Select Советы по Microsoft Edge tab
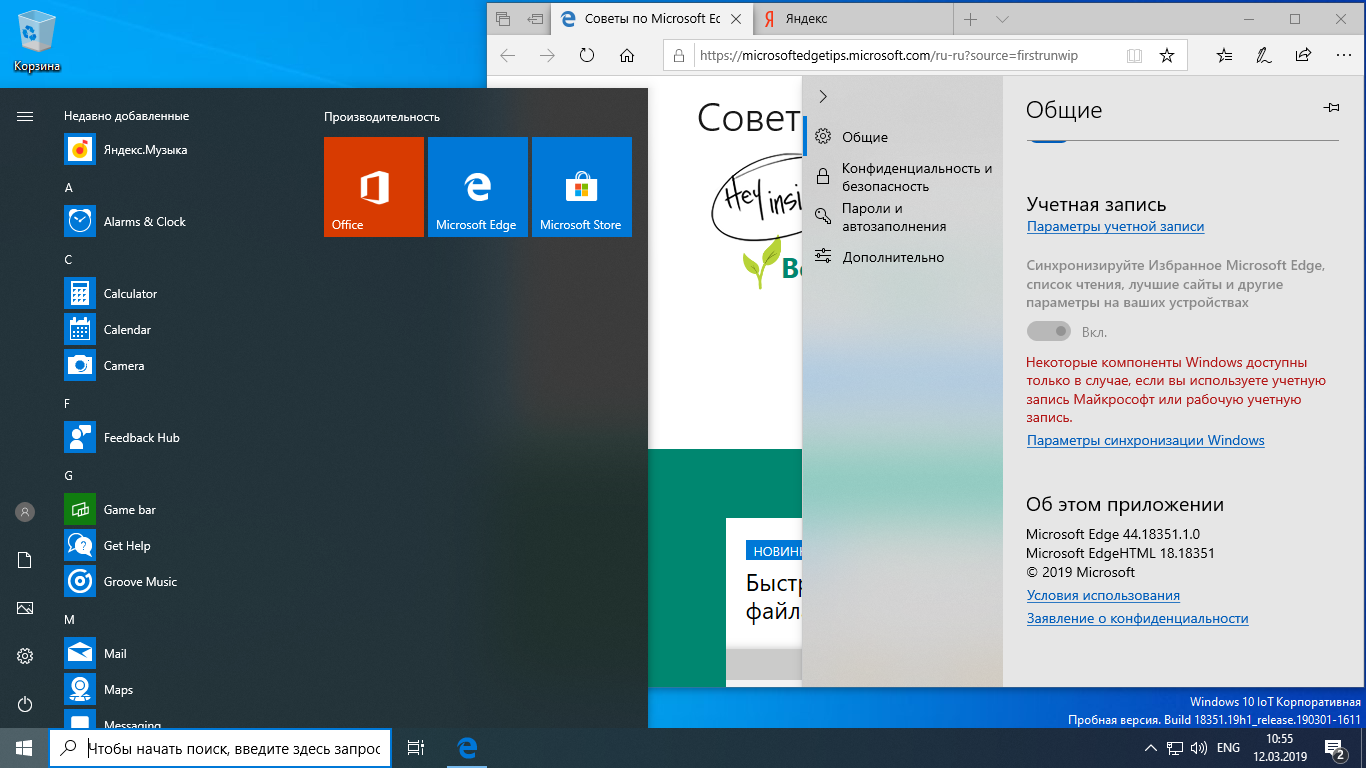The width and height of the screenshot is (1366, 768). click(652, 19)
